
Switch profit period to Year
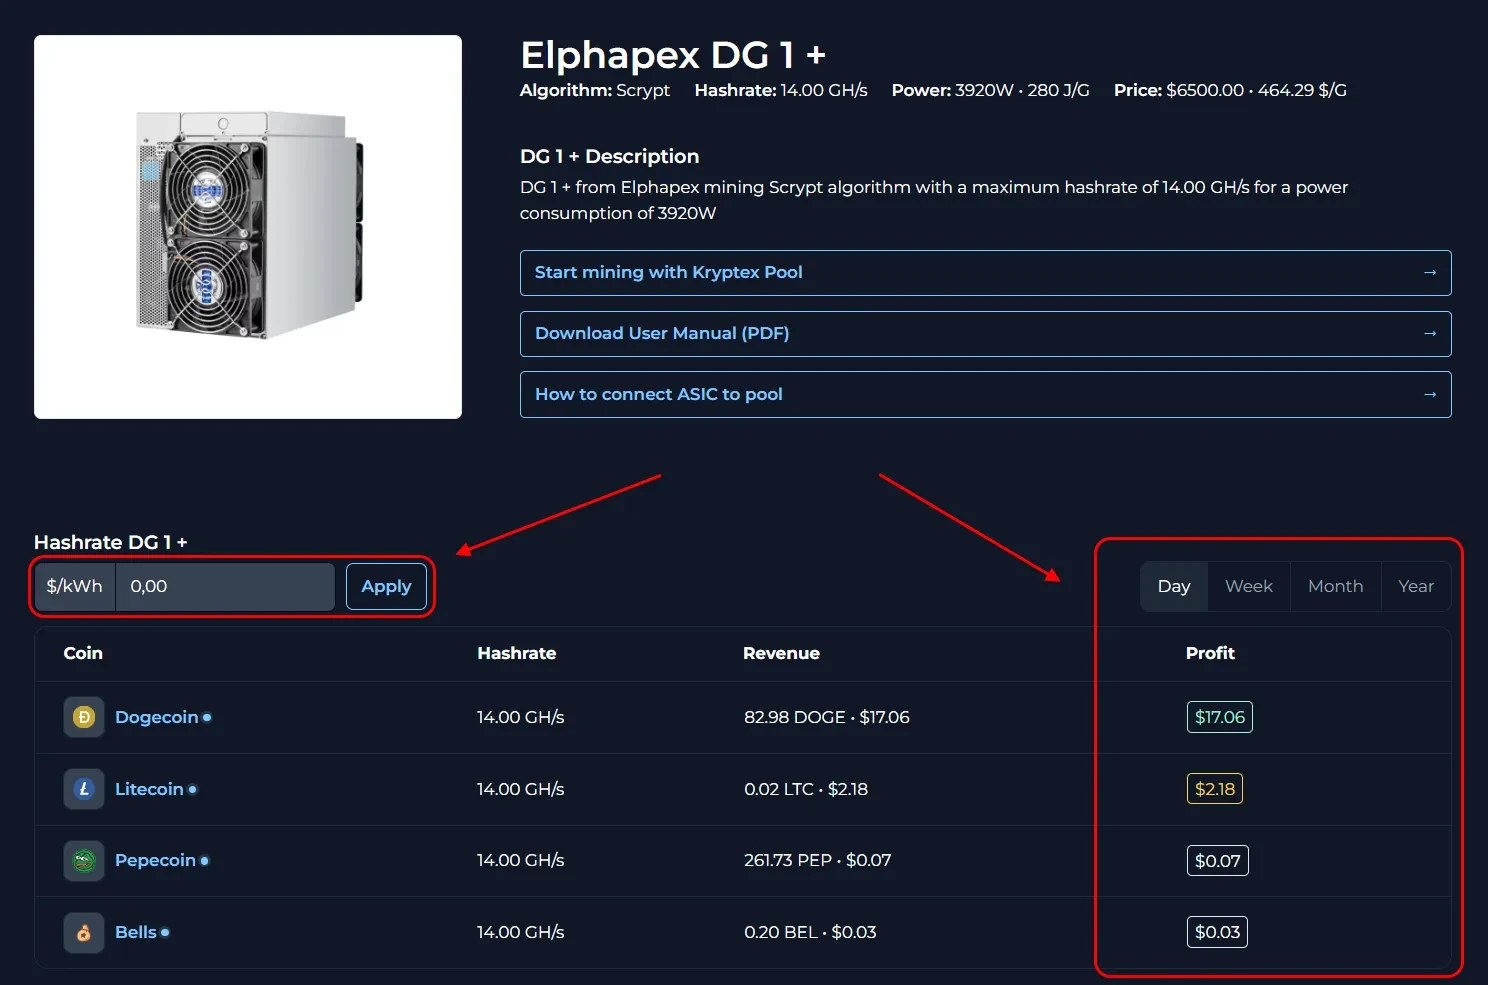point(1415,586)
